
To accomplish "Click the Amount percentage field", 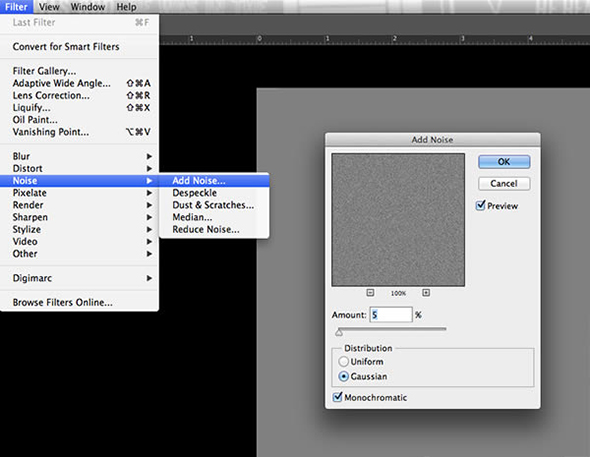I will [x=391, y=315].
